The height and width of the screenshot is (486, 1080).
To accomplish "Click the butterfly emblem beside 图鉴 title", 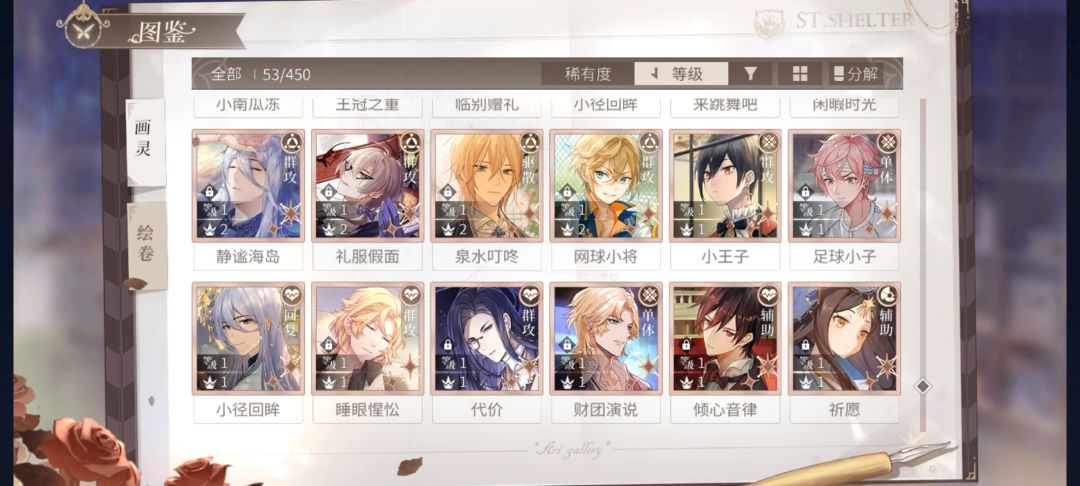I will [83, 25].
